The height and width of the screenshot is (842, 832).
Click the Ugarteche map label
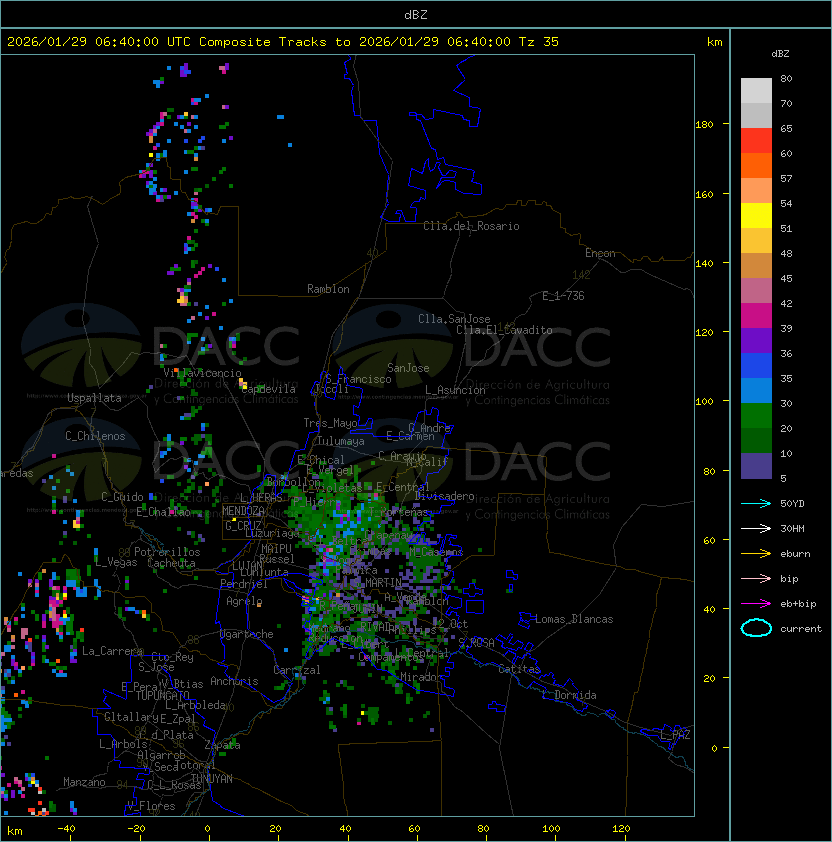tap(247, 634)
